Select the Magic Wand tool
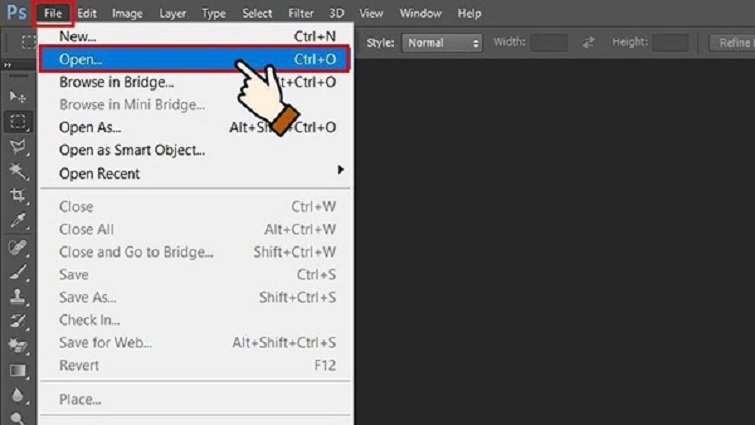 point(18,171)
